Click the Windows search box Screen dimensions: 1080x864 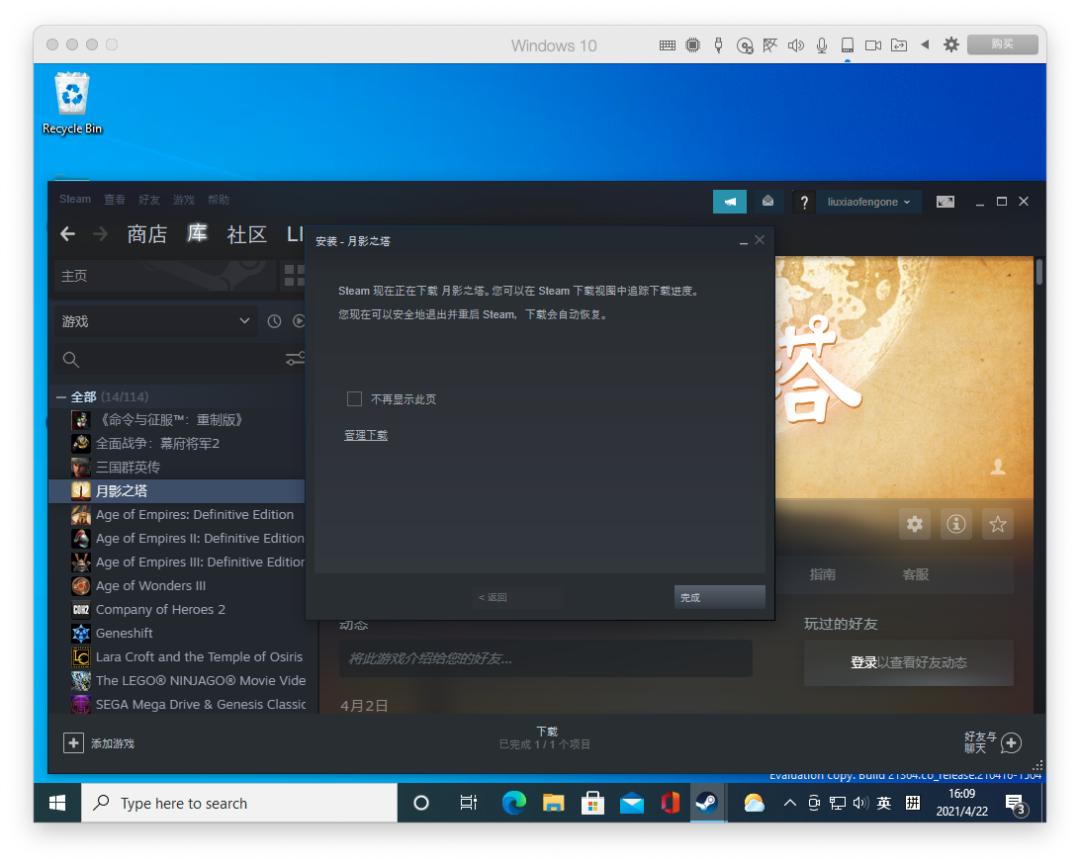(239, 803)
